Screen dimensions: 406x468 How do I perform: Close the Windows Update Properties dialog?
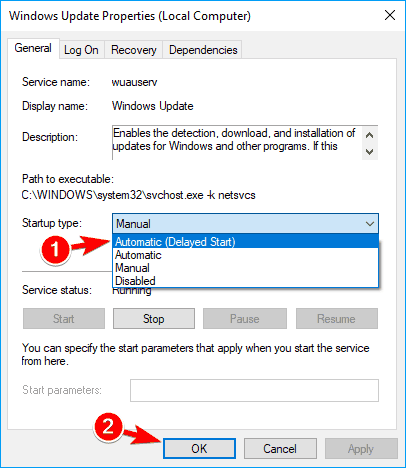pyautogui.click(x=390, y=15)
